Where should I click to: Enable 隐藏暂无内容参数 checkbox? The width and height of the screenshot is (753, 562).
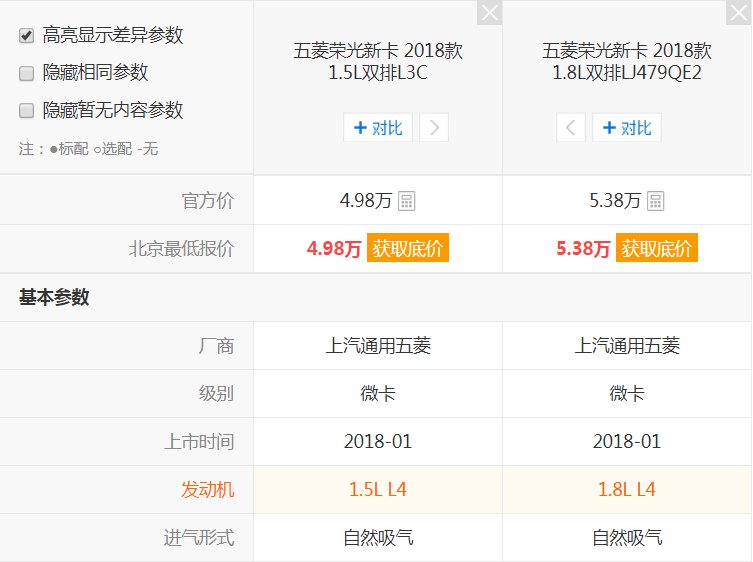click(x=26, y=110)
